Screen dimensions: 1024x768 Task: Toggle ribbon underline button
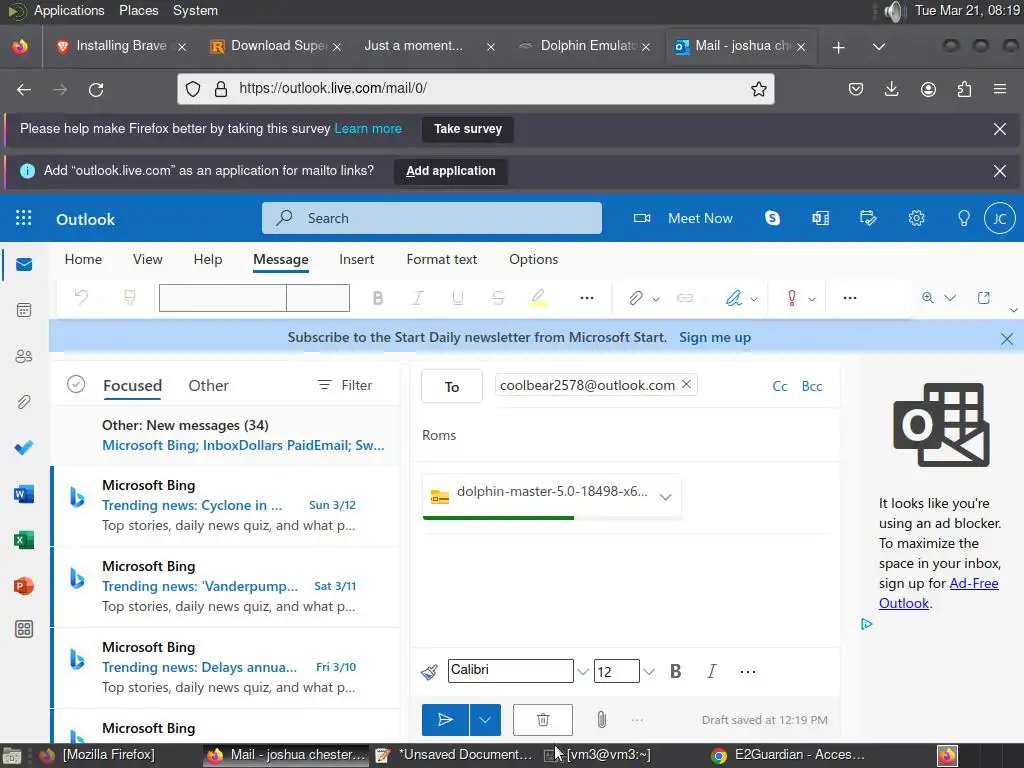point(458,298)
